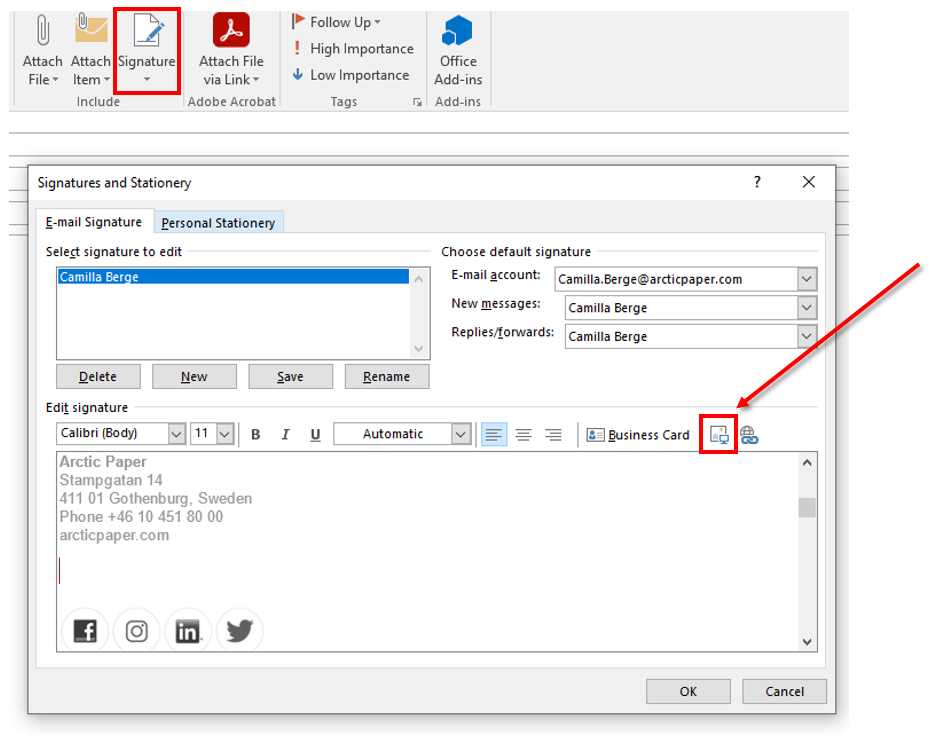934x747 pixels.
Task: Switch to the E-mail Signature tab
Action: pyautogui.click(x=94, y=222)
